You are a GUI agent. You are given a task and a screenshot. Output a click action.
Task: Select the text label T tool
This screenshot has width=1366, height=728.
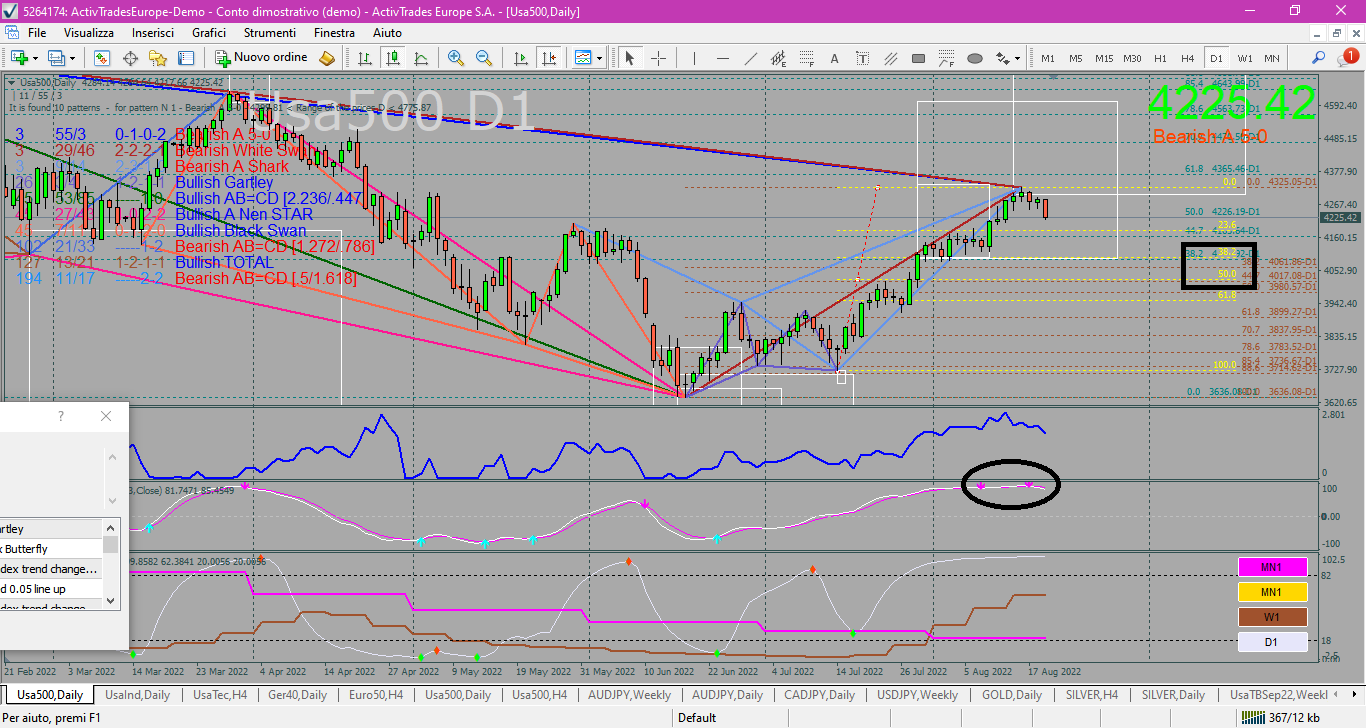(863, 58)
